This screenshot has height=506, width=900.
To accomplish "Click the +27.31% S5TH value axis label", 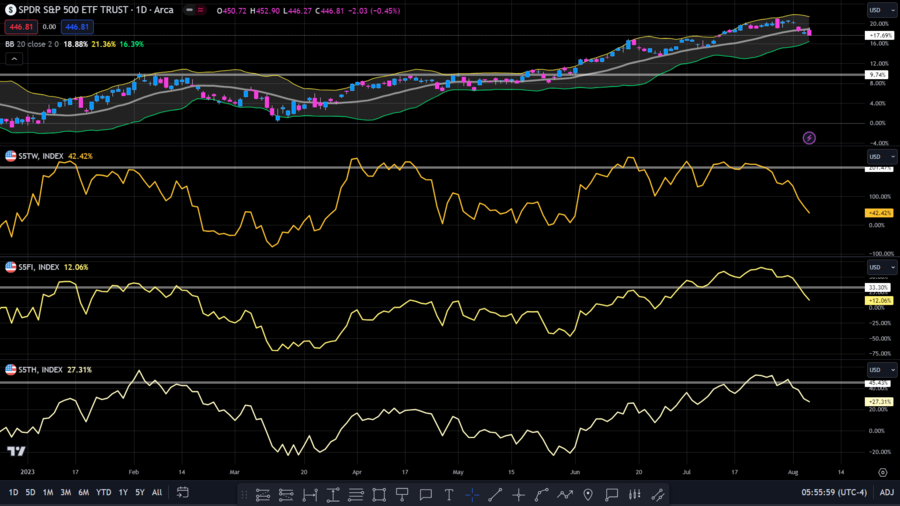I will (x=879, y=402).
